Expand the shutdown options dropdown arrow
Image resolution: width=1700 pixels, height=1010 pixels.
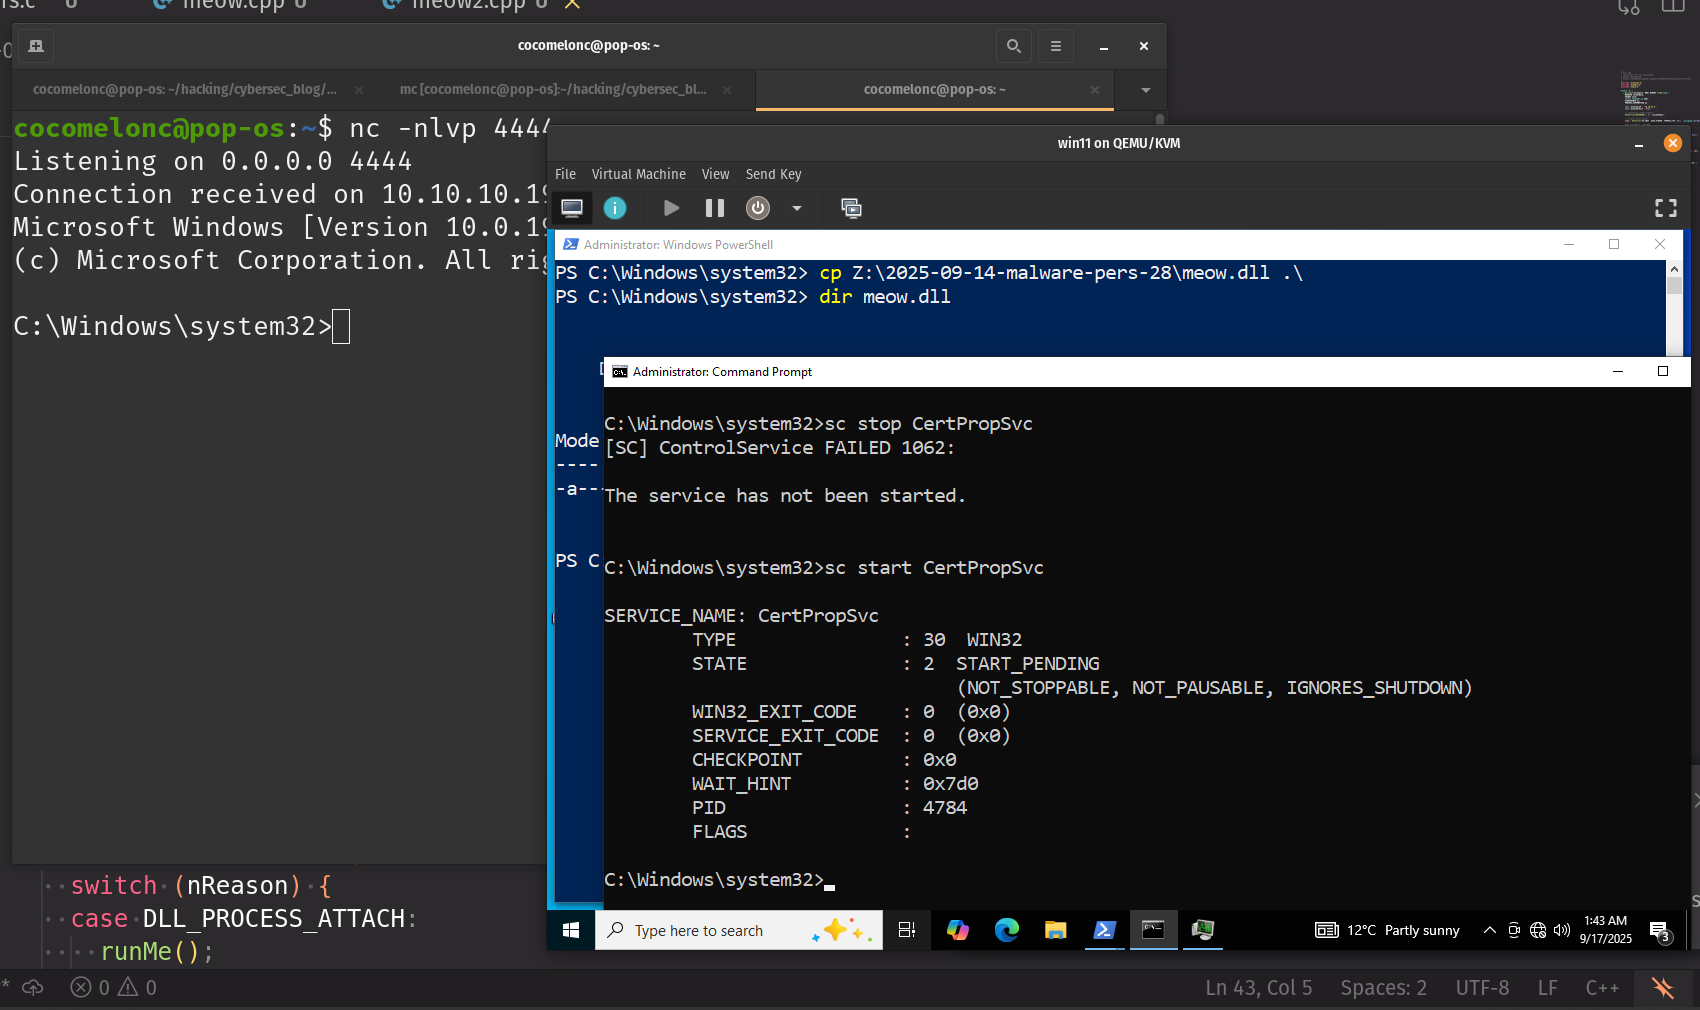click(797, 208)
